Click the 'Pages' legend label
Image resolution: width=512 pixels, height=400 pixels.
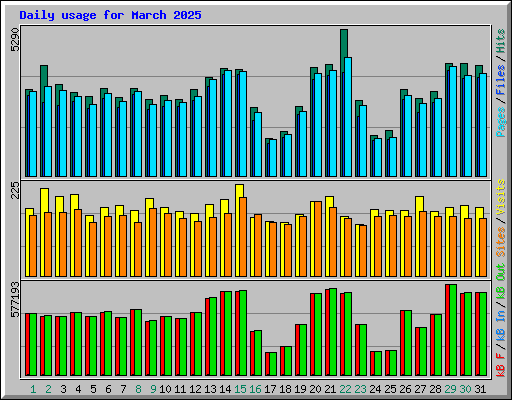pos(501,122)
